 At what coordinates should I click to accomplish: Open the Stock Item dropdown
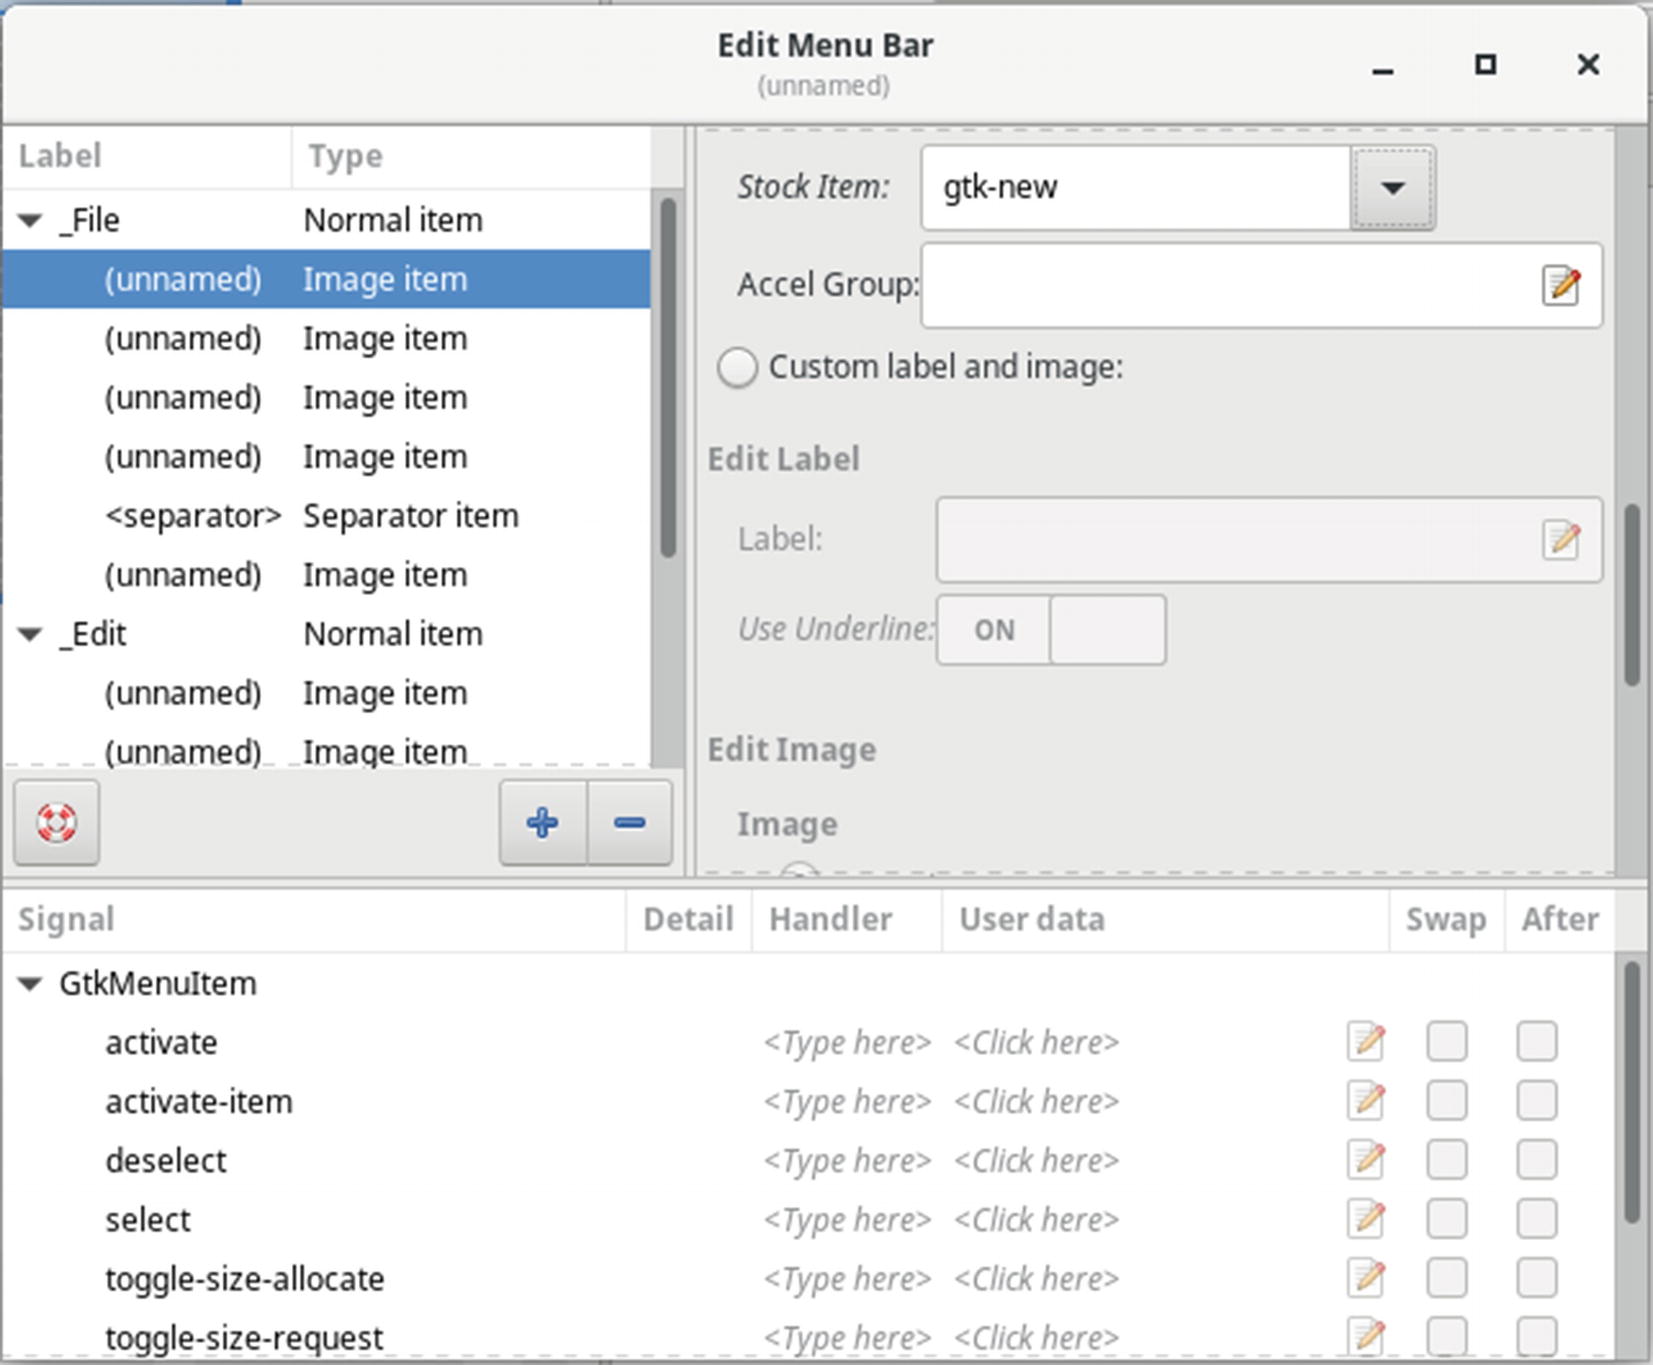click(x=1392, y=188)
